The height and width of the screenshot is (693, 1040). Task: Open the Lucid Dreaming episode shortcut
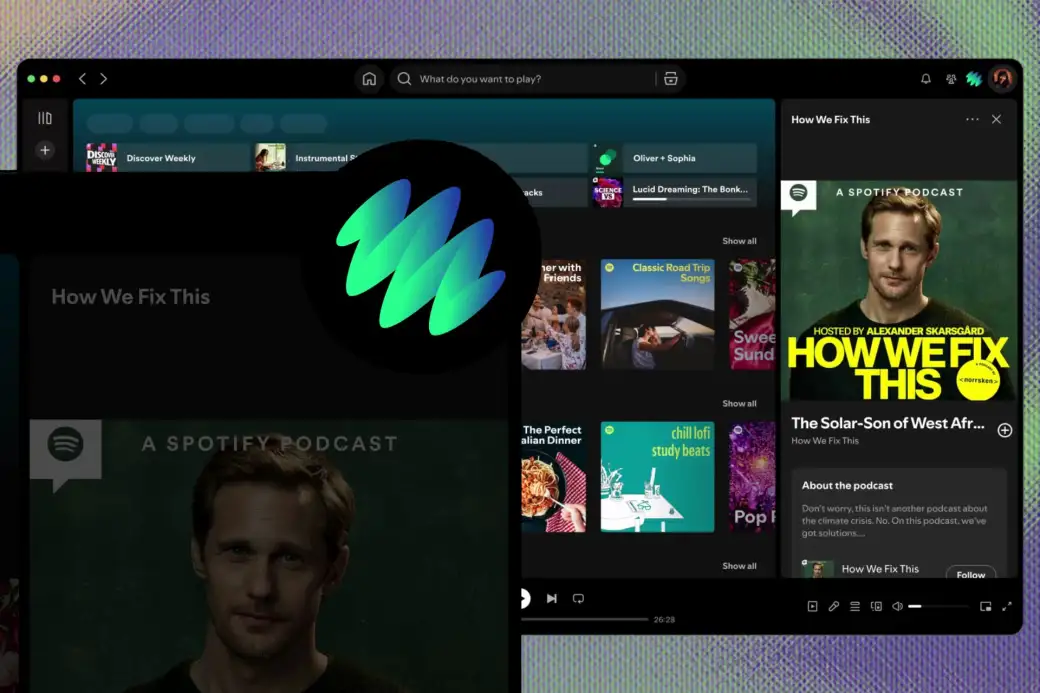pyautogui.click(x=675, y=192)
